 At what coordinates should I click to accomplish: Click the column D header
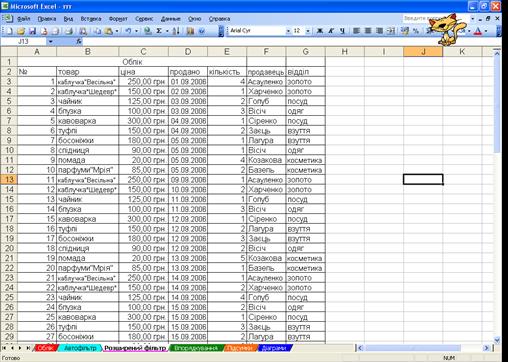pyautogui.click(x=188, y=52)
